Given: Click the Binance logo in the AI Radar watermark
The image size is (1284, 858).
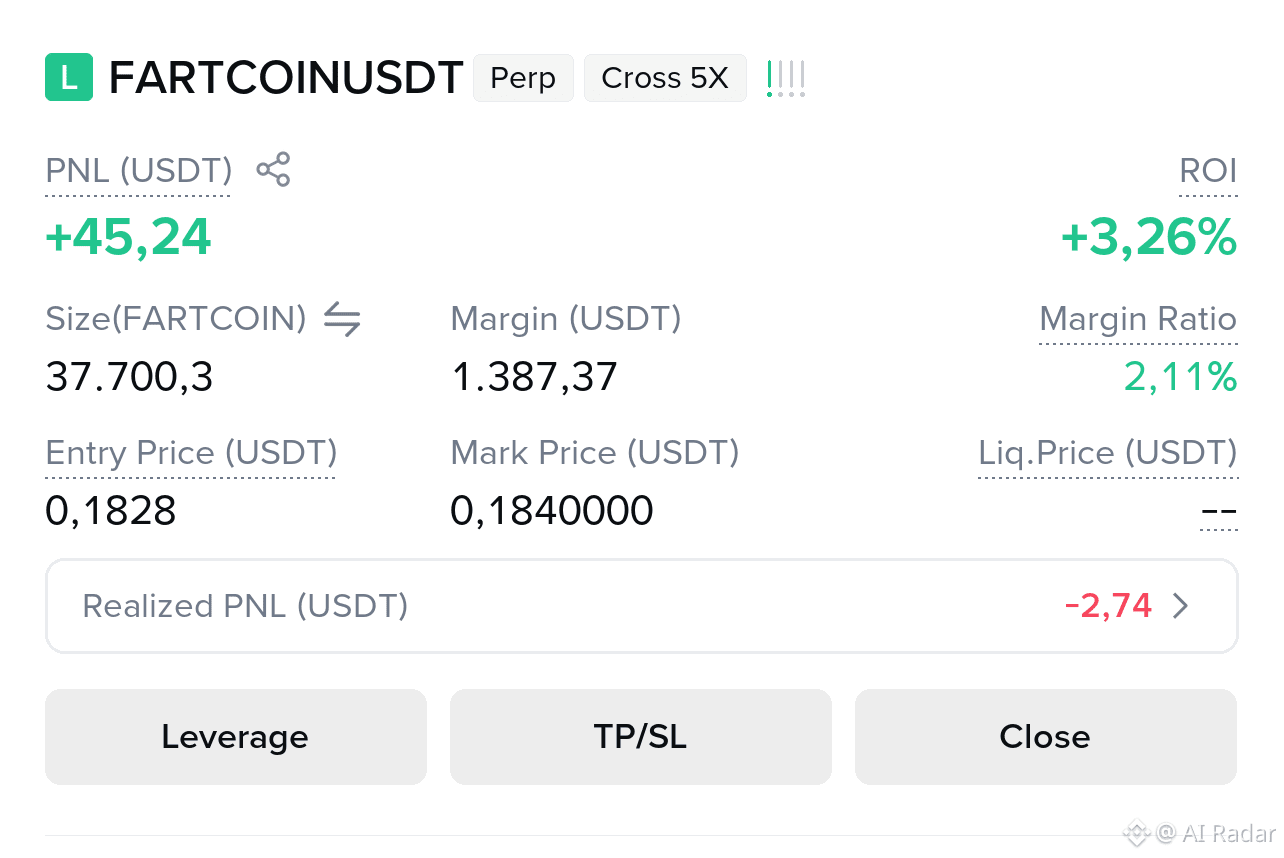Looking at the screenshot, I should click(1136, 832).
